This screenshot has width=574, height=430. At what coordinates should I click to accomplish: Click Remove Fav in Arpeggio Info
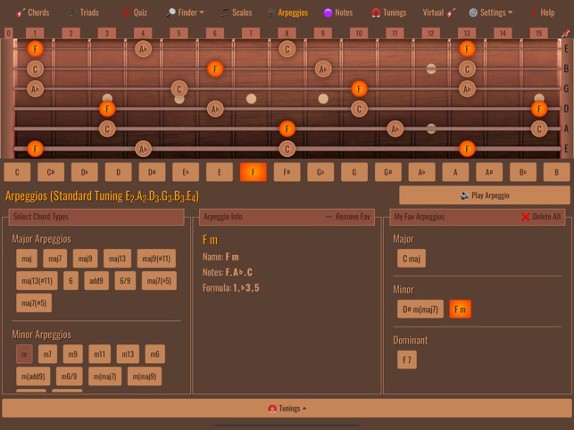tap(348, 217)
